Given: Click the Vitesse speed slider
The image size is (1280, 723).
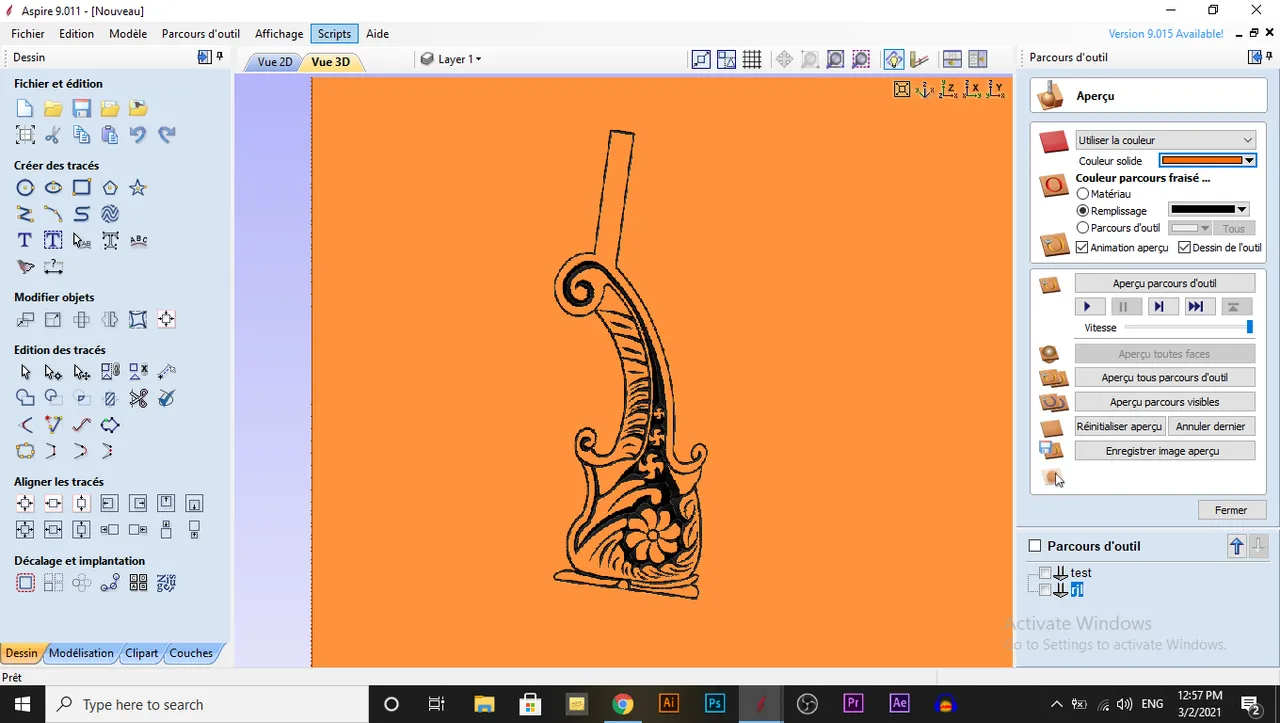Looking at the screenshot, I should click(x=1189, y=327).
